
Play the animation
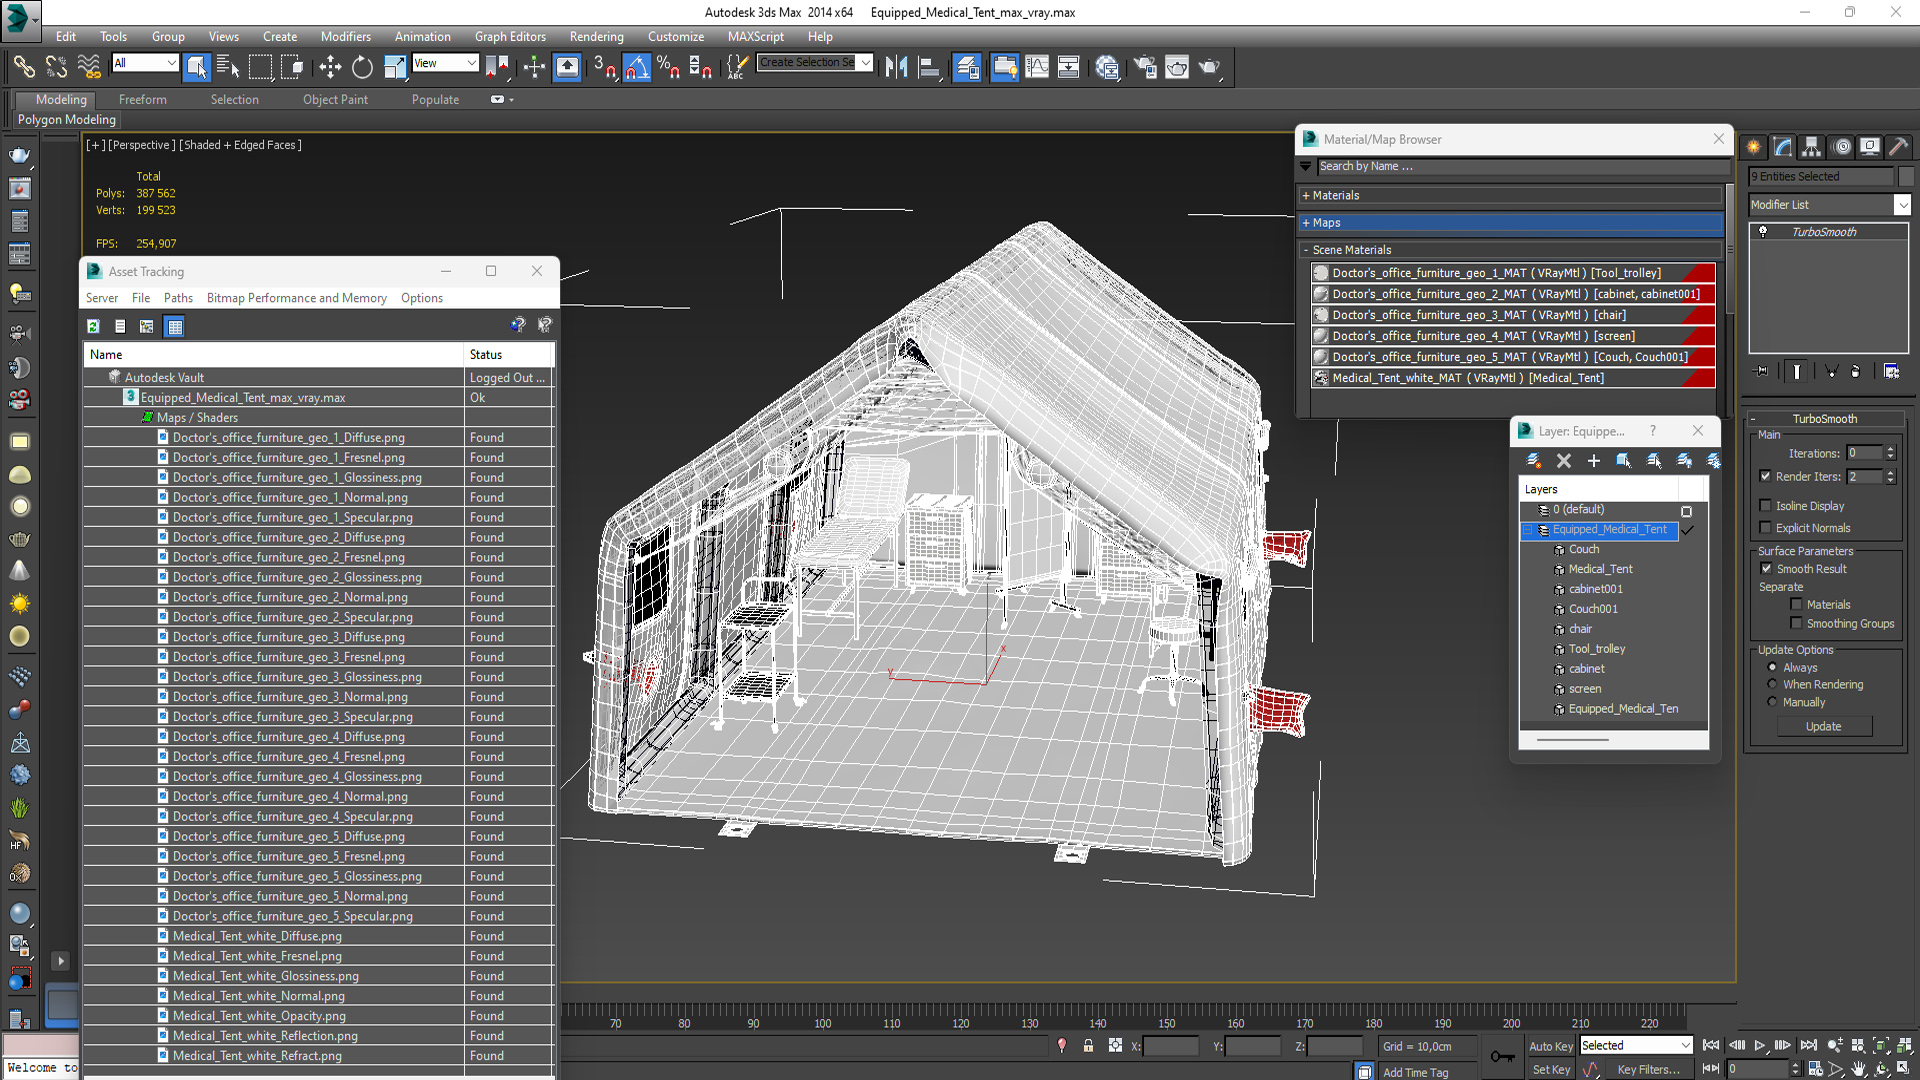(x=1760, y=1045)
